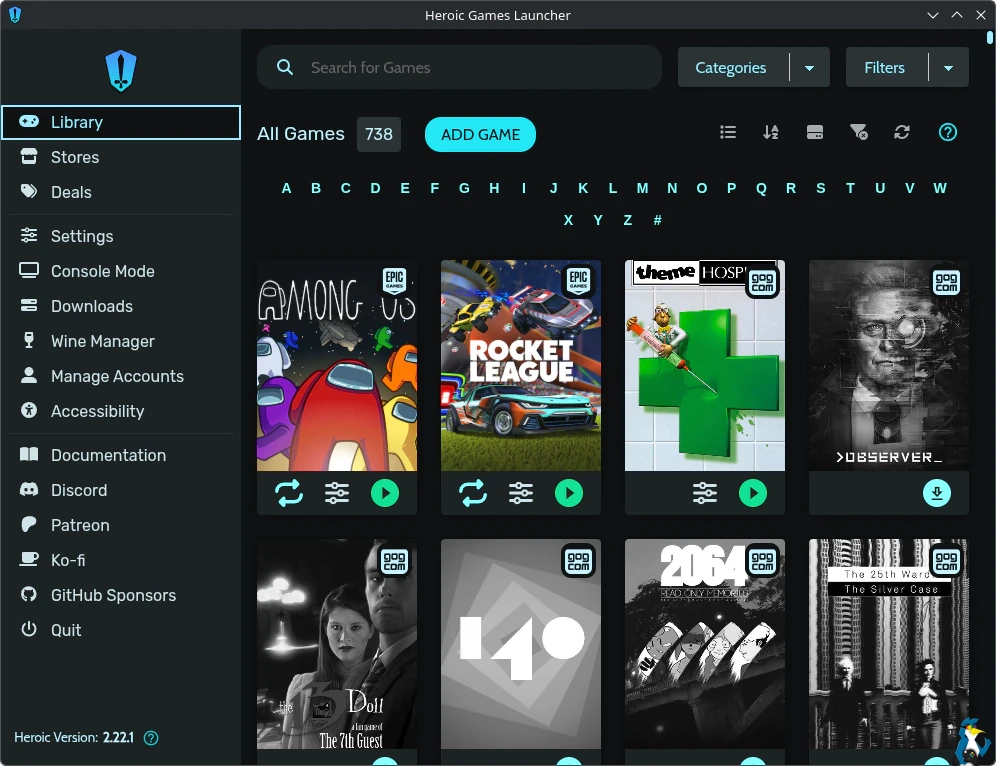
Task: Click the Heroic shield logo in the sidebar
Action: (x=121, y=71)
